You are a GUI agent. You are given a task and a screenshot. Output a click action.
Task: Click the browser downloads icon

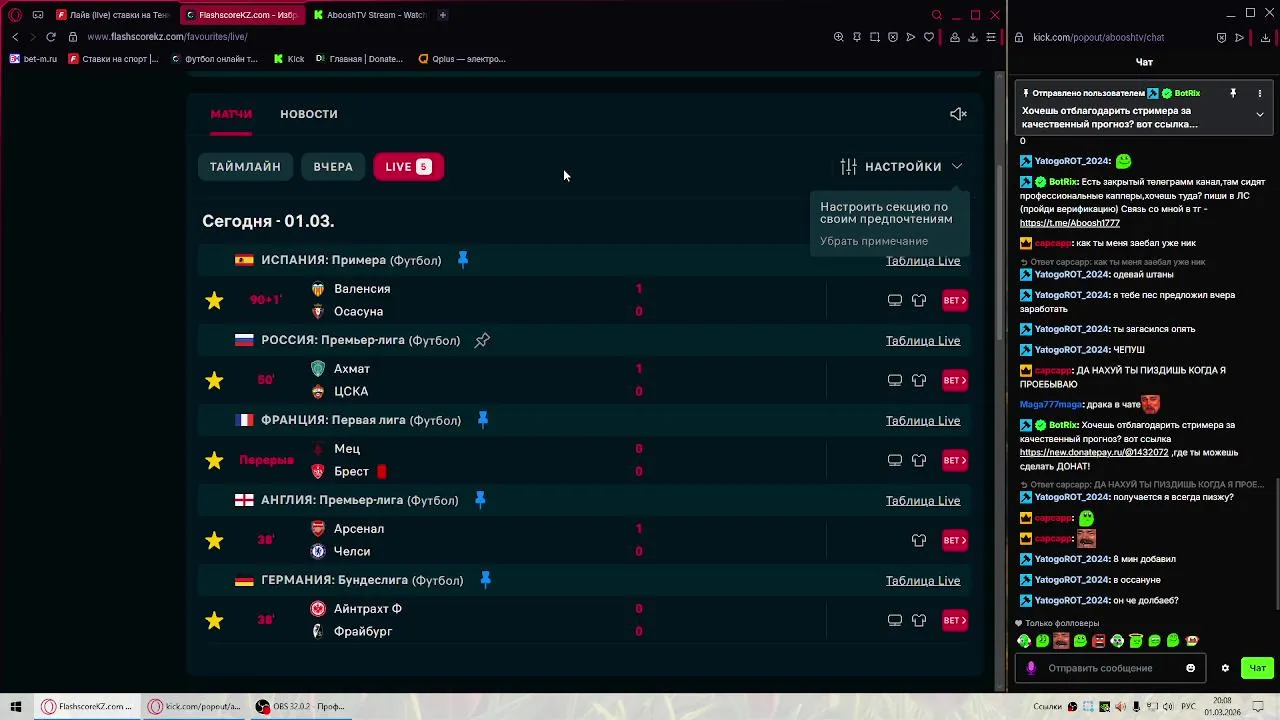(973, 37)
